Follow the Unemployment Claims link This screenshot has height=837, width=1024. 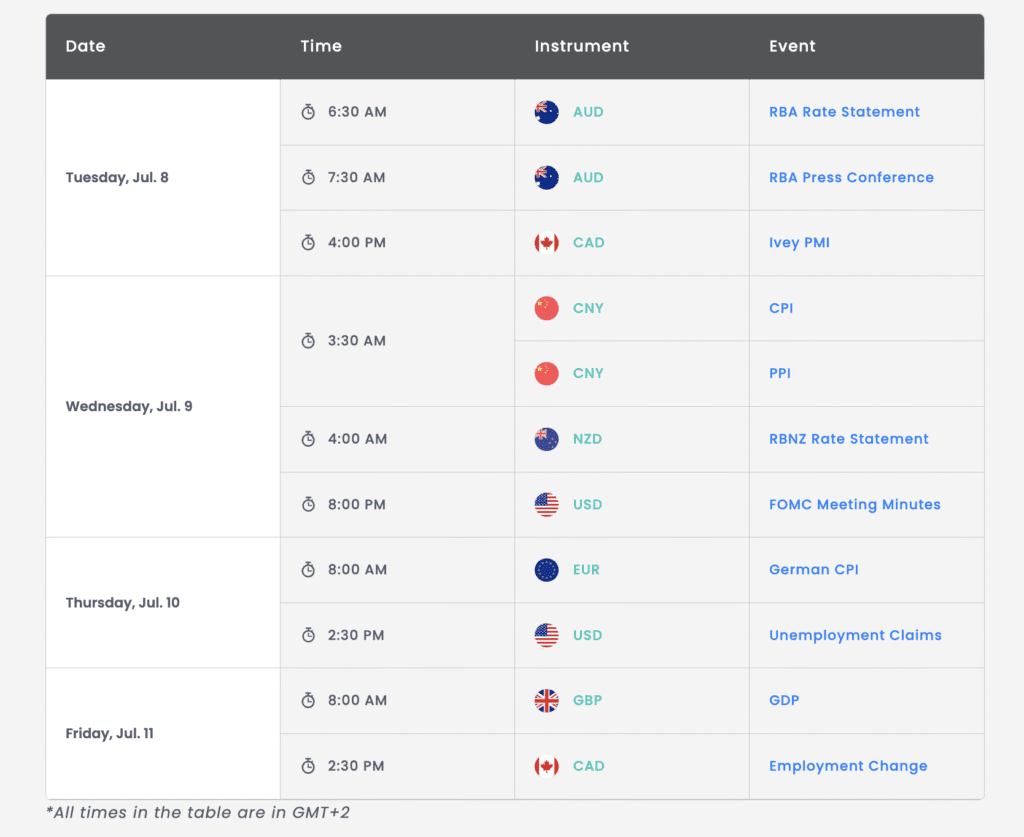tap(855, 635)
